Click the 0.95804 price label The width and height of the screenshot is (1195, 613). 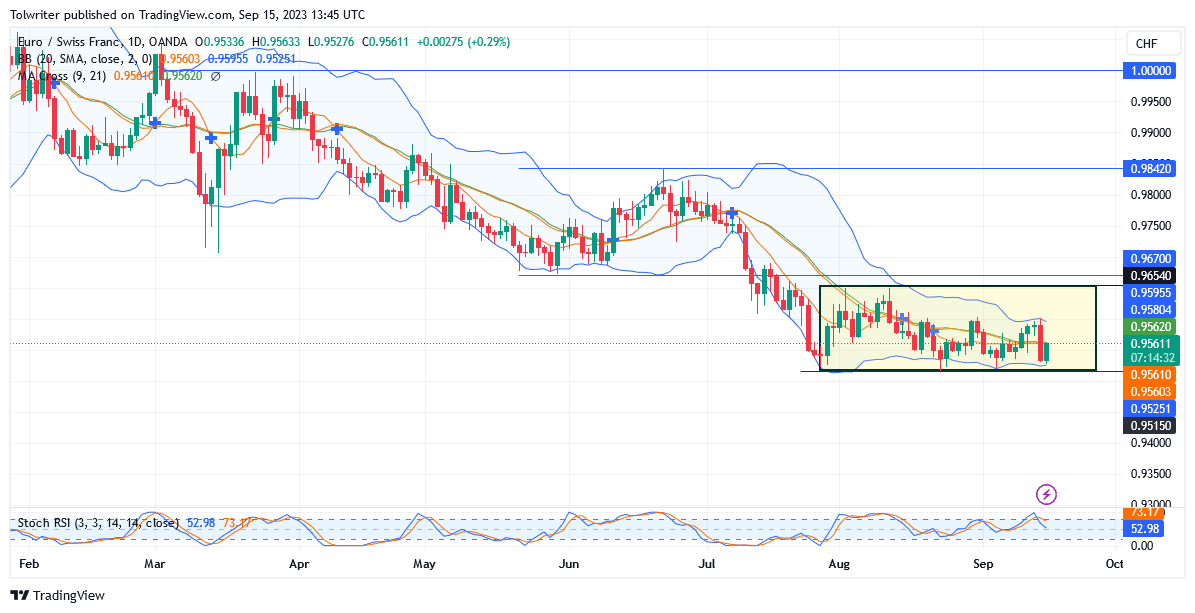coord(1149,309)
